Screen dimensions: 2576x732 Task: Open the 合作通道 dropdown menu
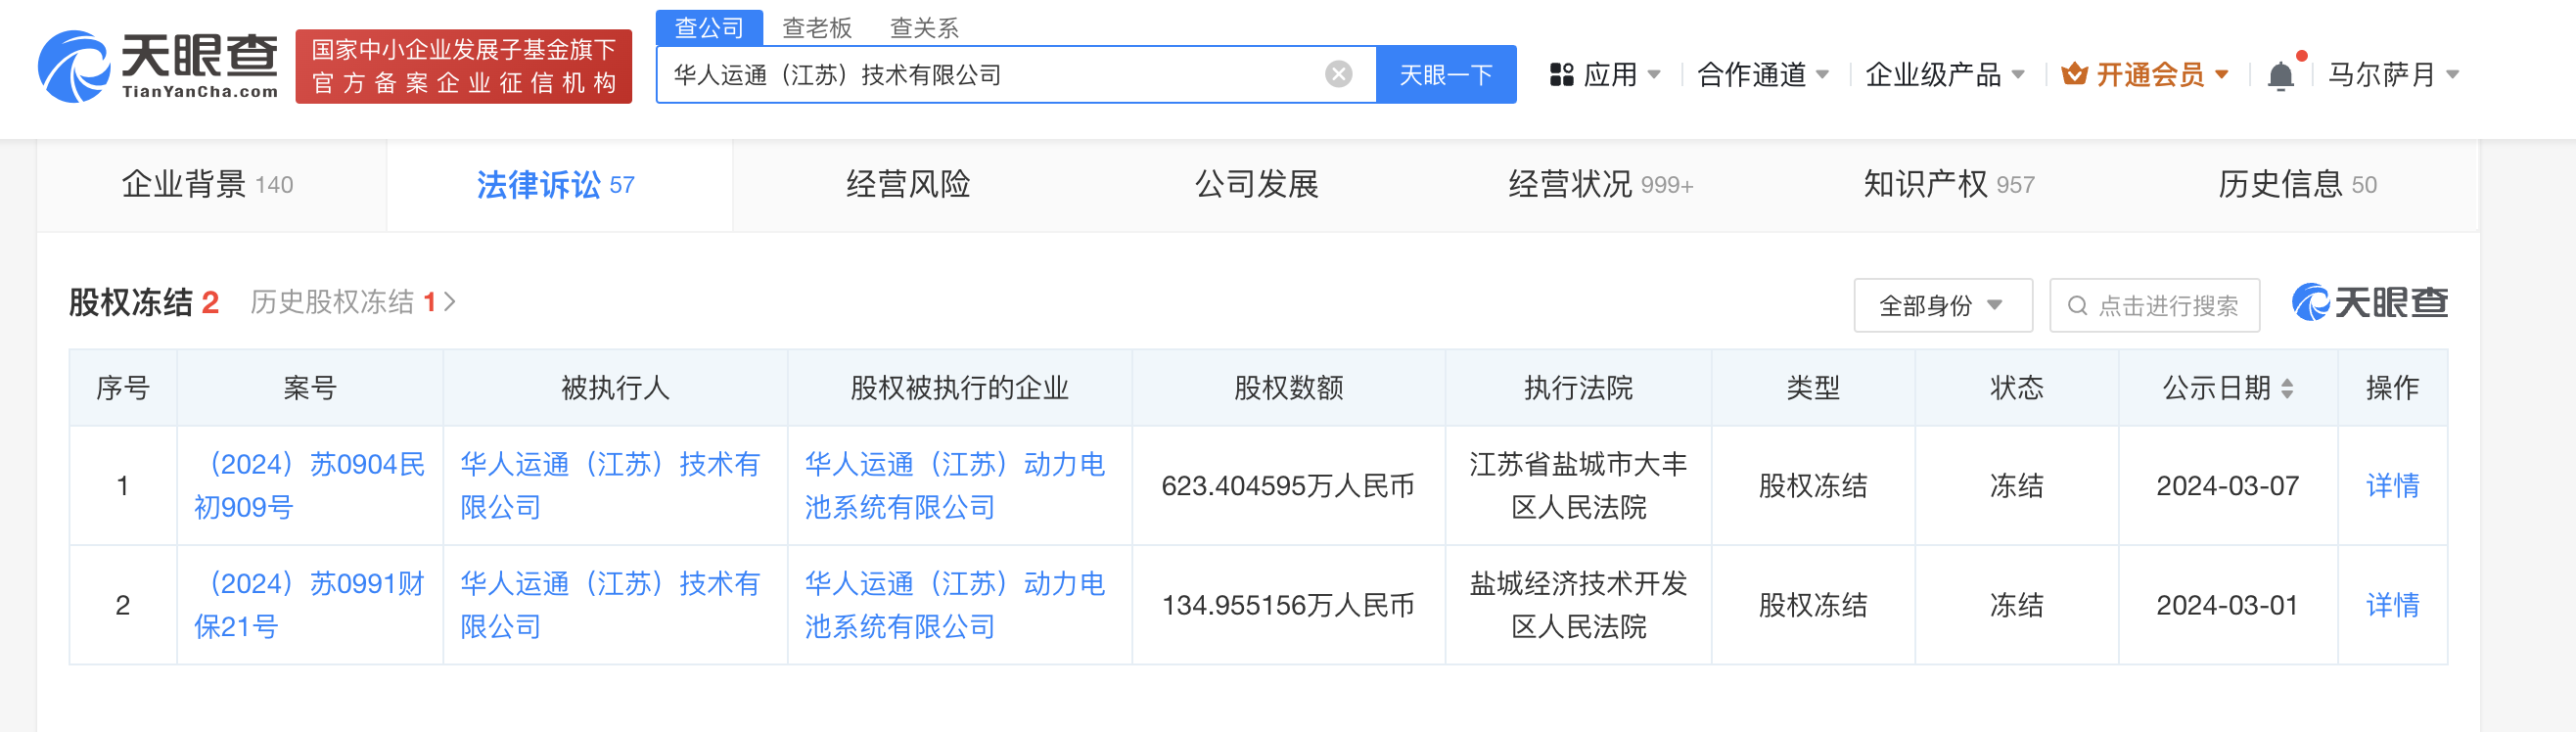tap(1762, 75)
